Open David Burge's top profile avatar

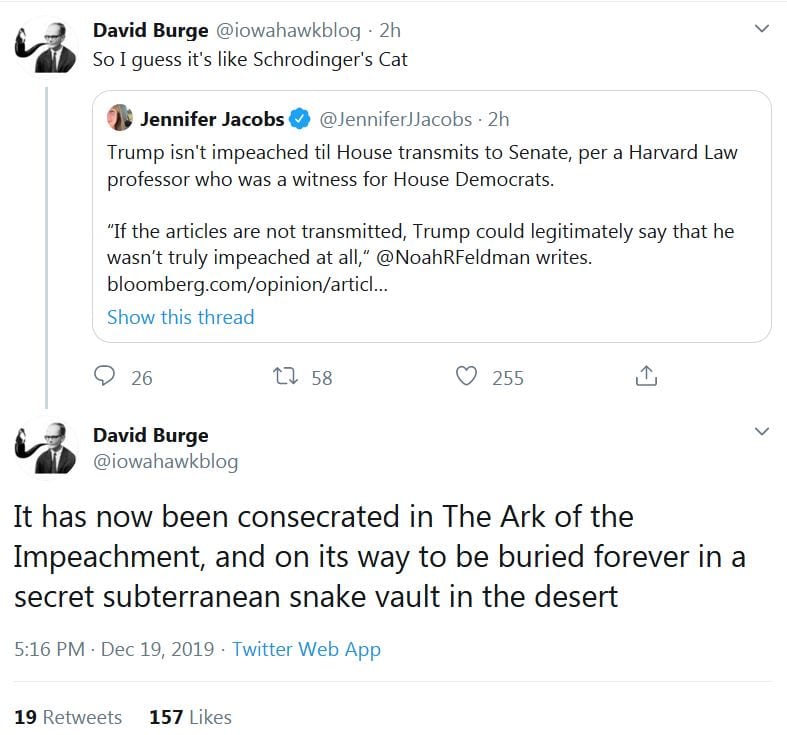46,45
